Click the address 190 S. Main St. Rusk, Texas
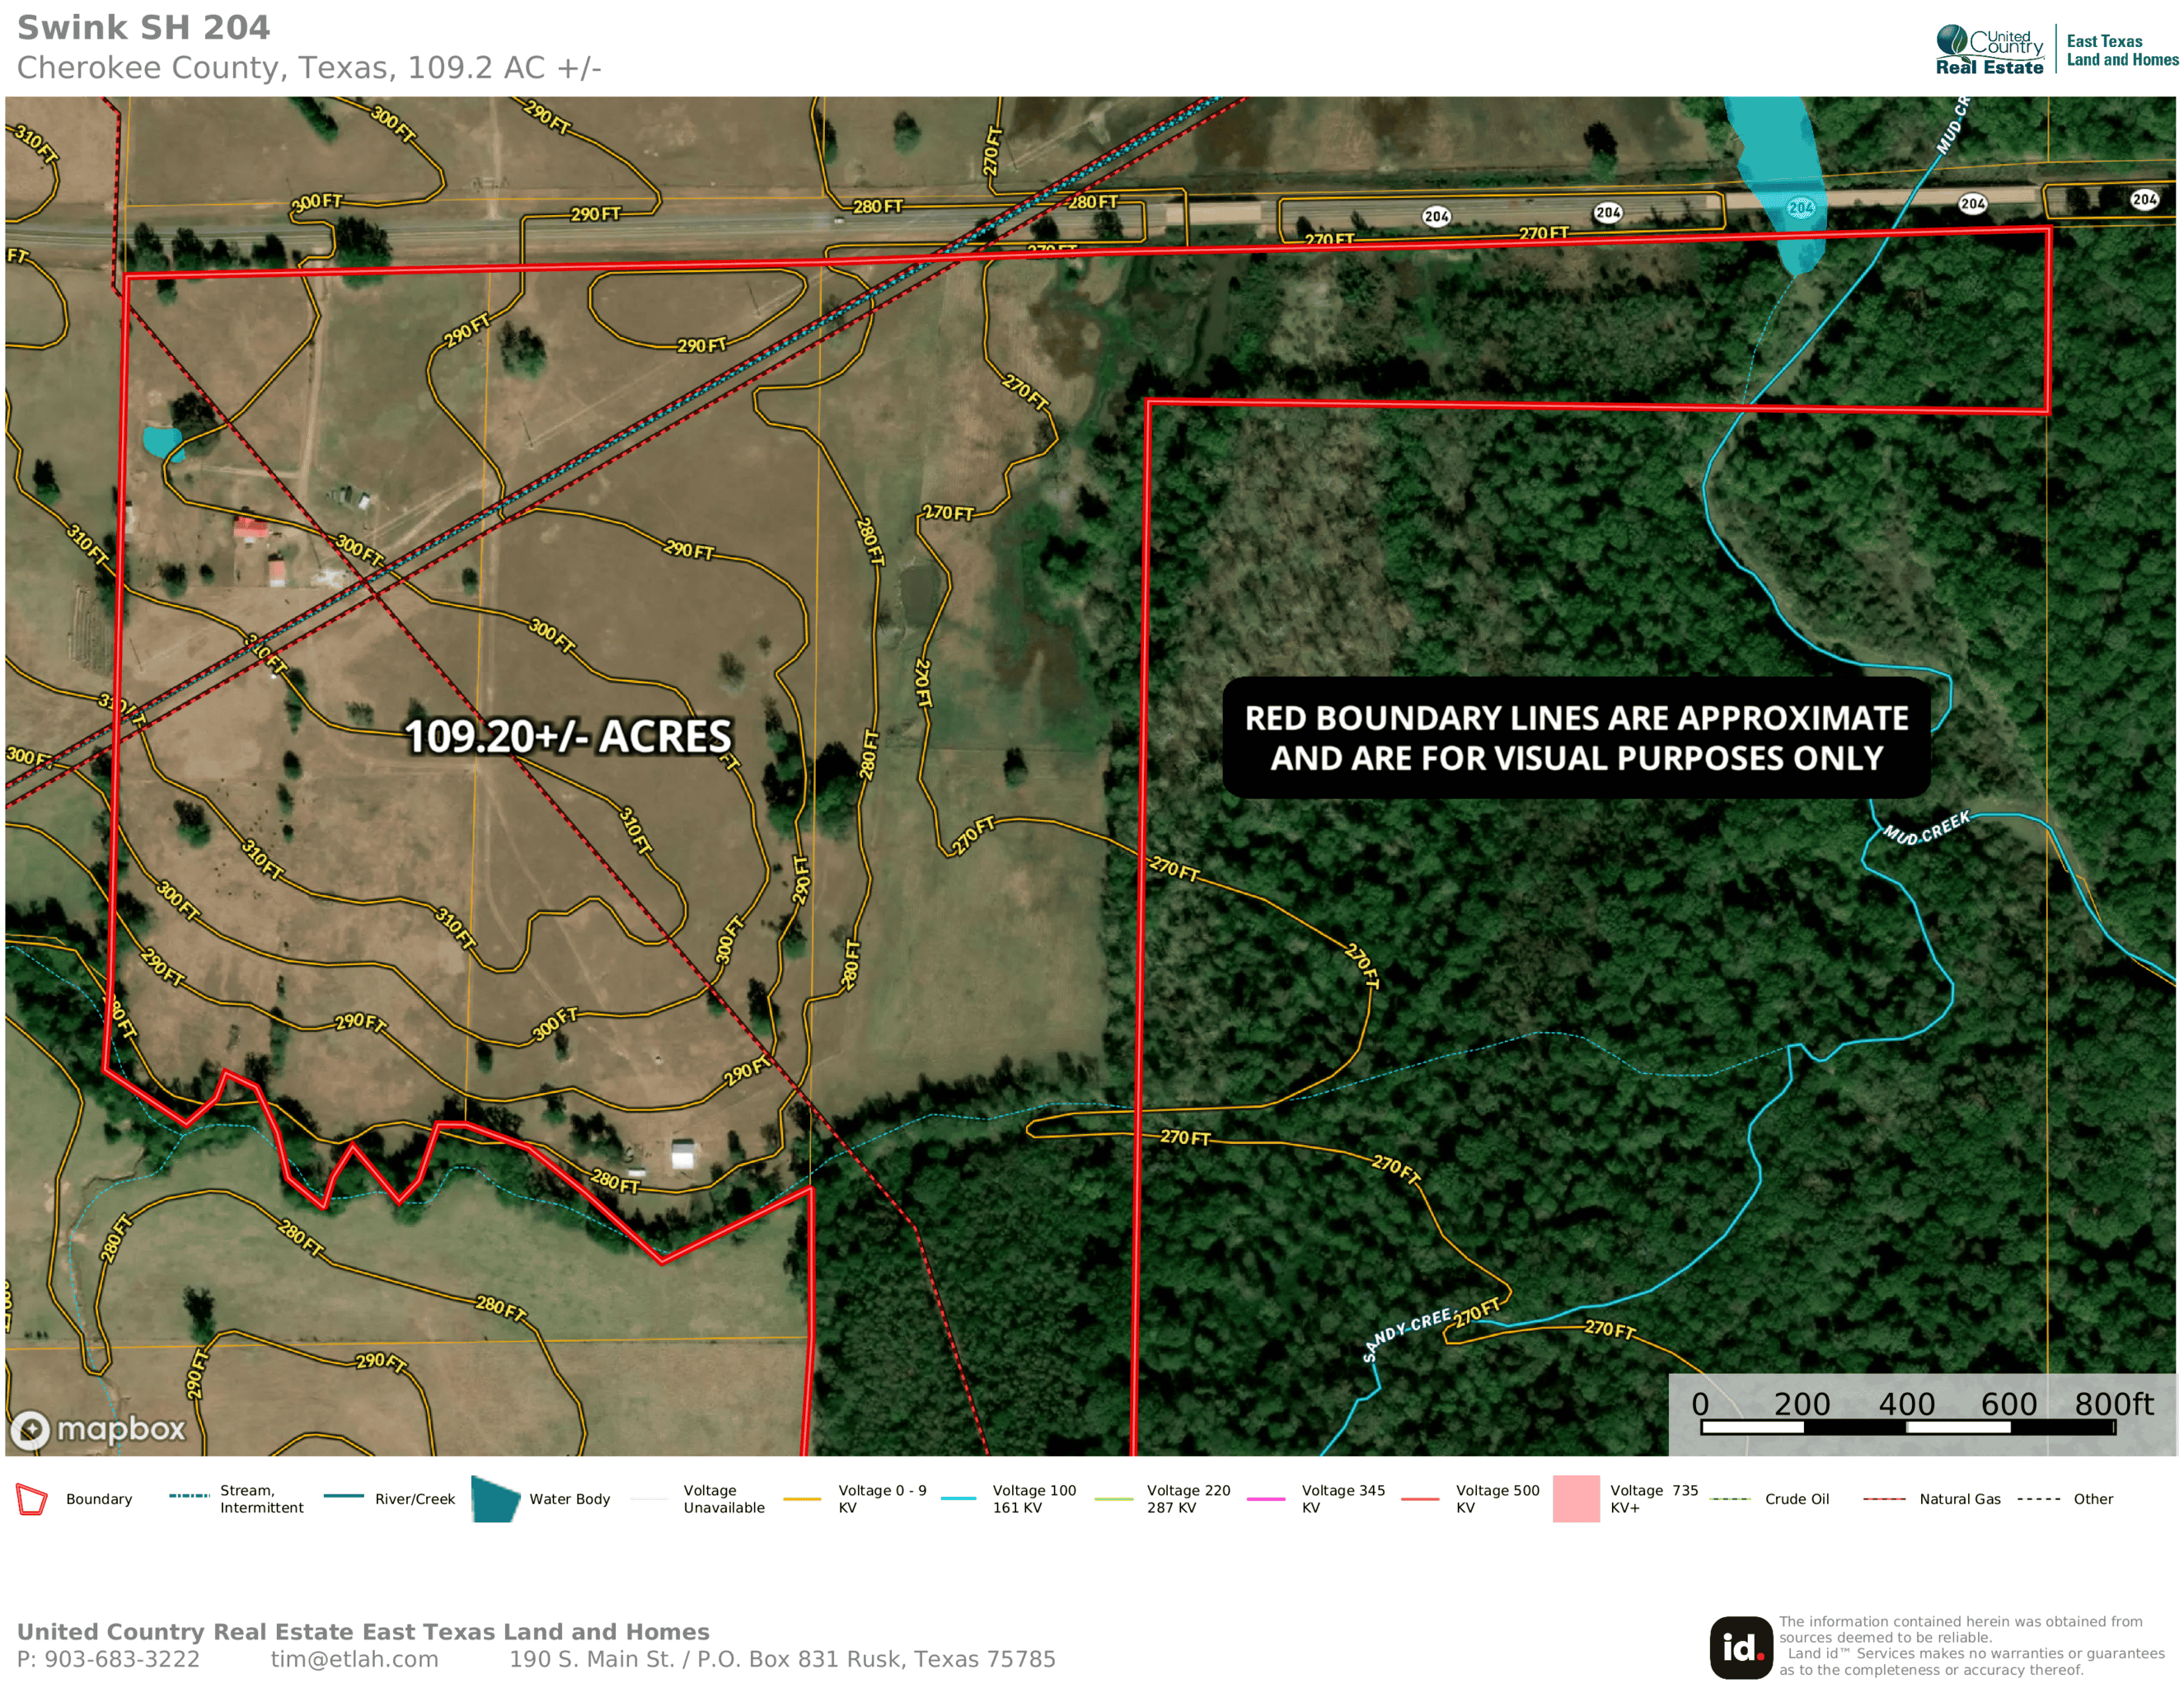This screenshot has height=1688, width=2184. tap(782, 1659)
